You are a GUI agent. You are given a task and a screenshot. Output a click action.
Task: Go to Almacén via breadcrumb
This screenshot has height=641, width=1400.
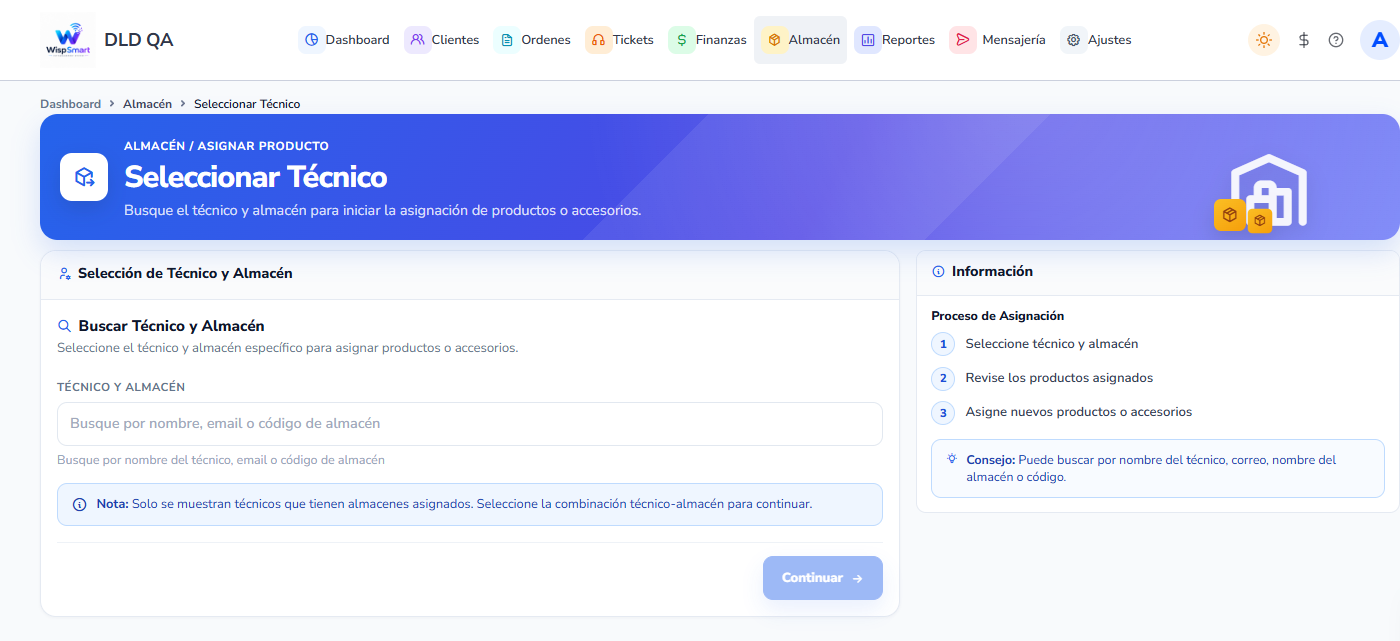(x=147, y=104)
